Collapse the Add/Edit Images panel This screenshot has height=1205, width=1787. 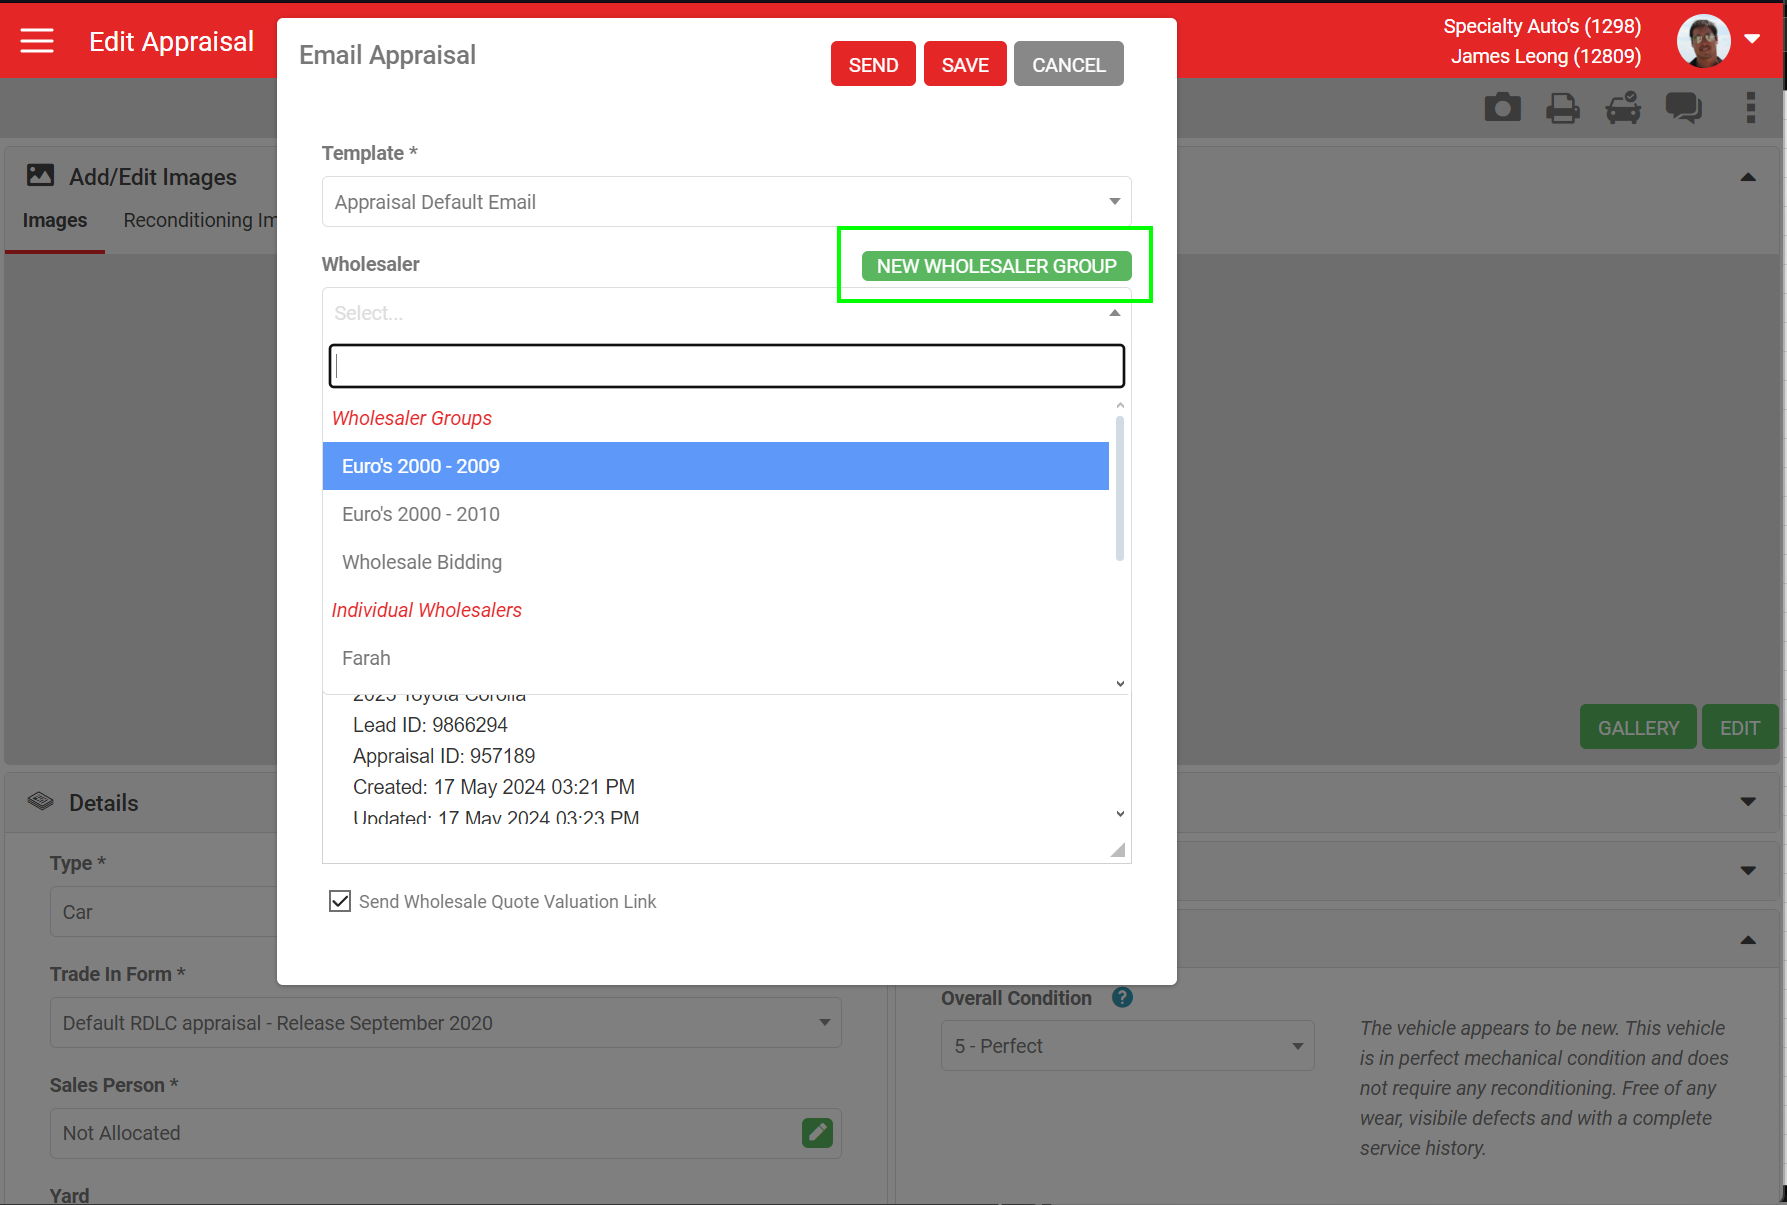1748,177
